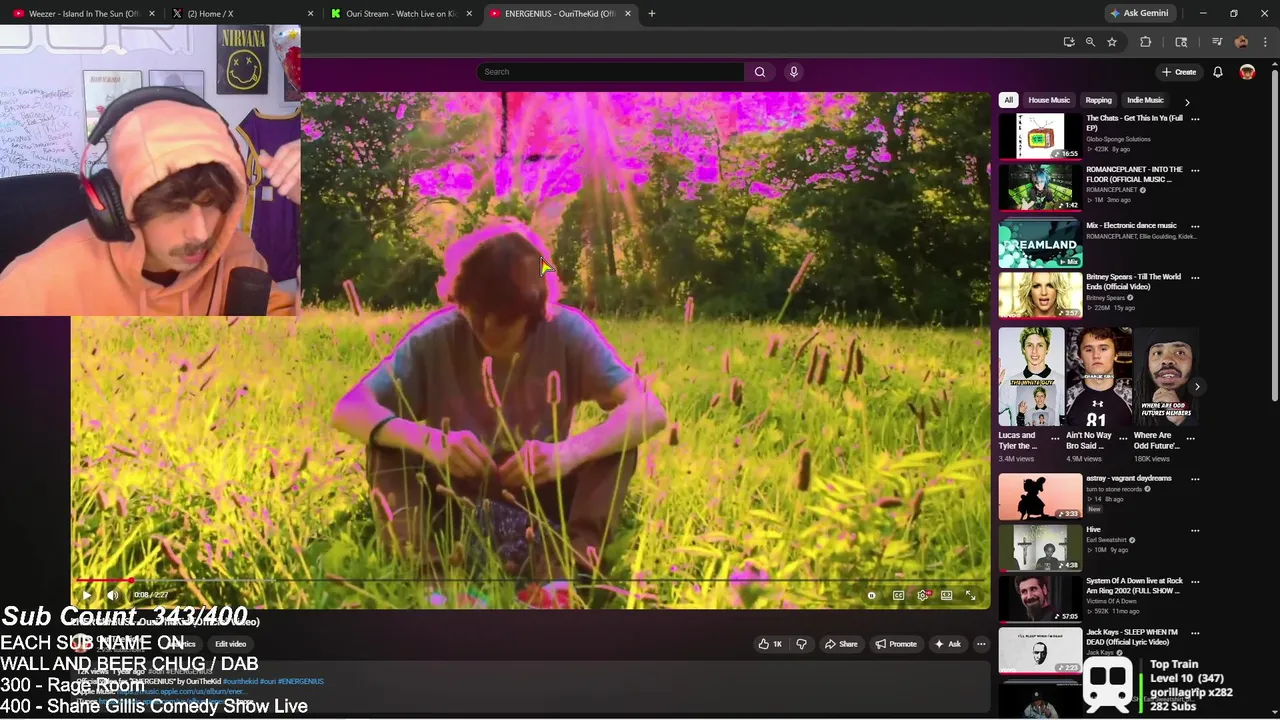The image size is (1280, 720).
Task: Open The Chats Get This In Ya thumbnail
Action: pos(1040,137)
